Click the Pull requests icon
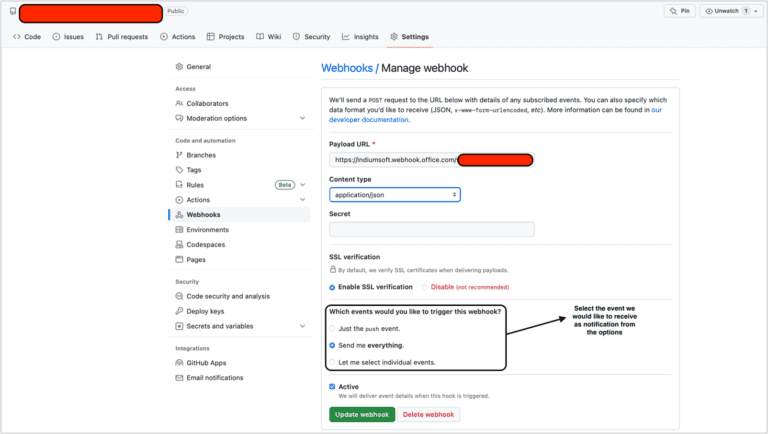Screen dimensions: 768x434 [99, 37]
